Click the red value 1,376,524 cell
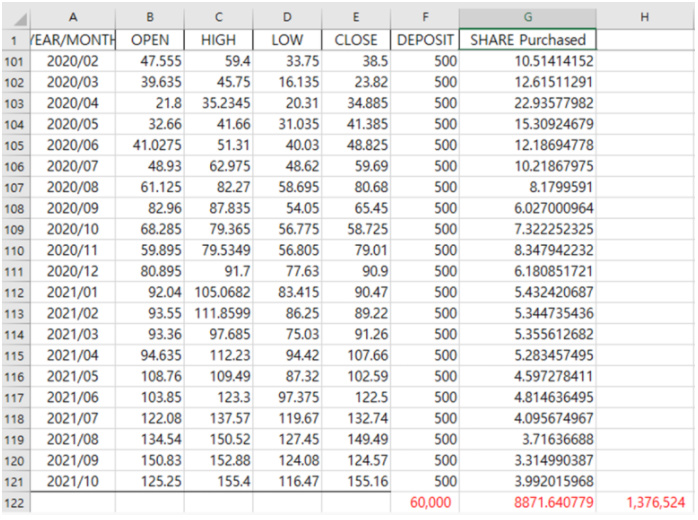698x520 pixels. [x=645, y=503]
